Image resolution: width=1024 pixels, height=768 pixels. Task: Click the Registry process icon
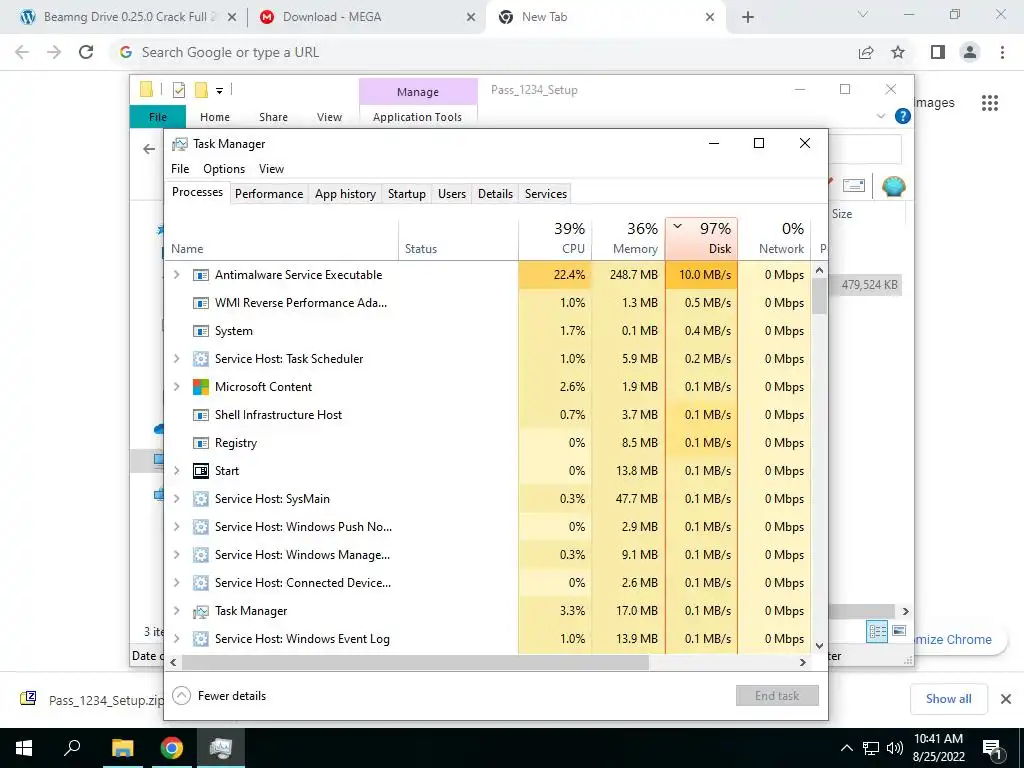click(x=200, y=443)
